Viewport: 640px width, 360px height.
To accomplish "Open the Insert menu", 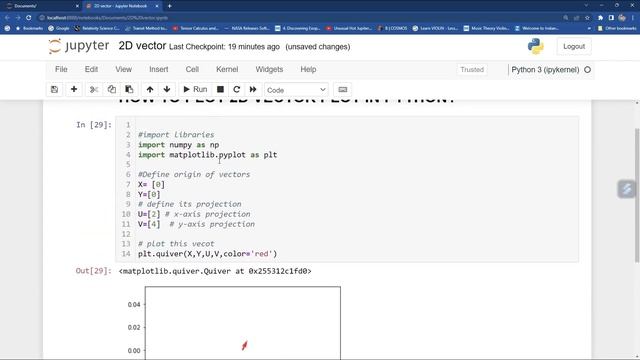I will pos(159,69).
